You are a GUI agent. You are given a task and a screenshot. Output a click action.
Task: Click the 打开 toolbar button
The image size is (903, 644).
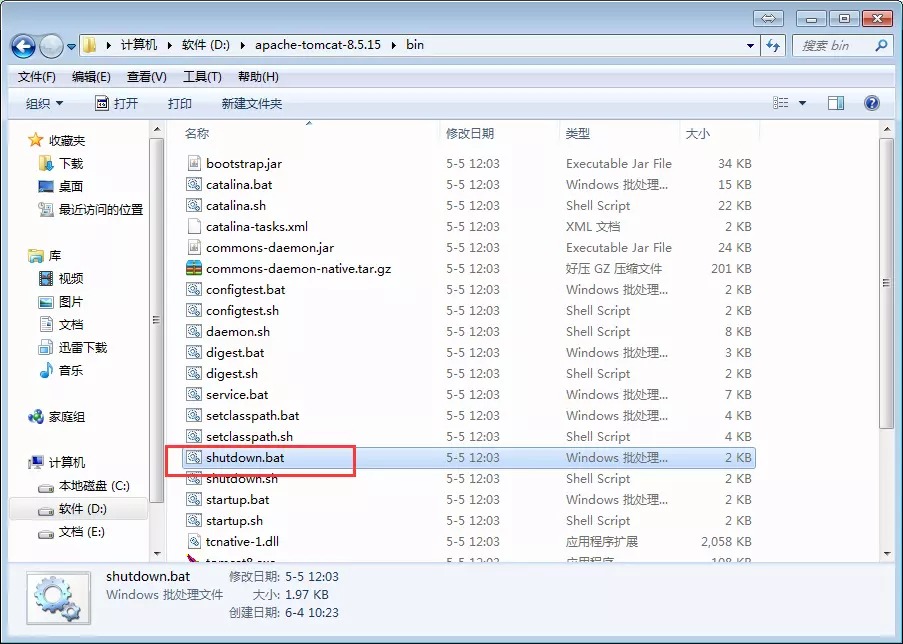point(116,103)
